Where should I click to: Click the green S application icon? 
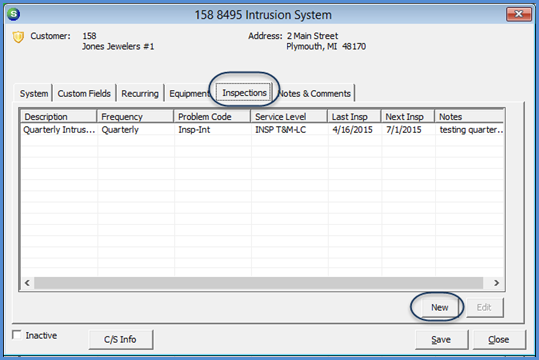click(13, 14)
